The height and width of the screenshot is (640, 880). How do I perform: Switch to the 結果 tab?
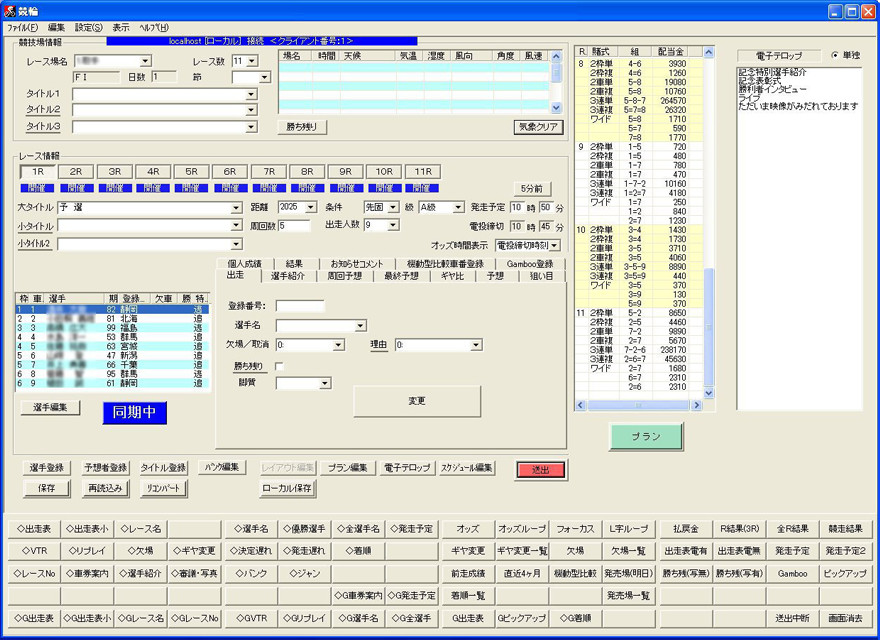coord(294,264)
